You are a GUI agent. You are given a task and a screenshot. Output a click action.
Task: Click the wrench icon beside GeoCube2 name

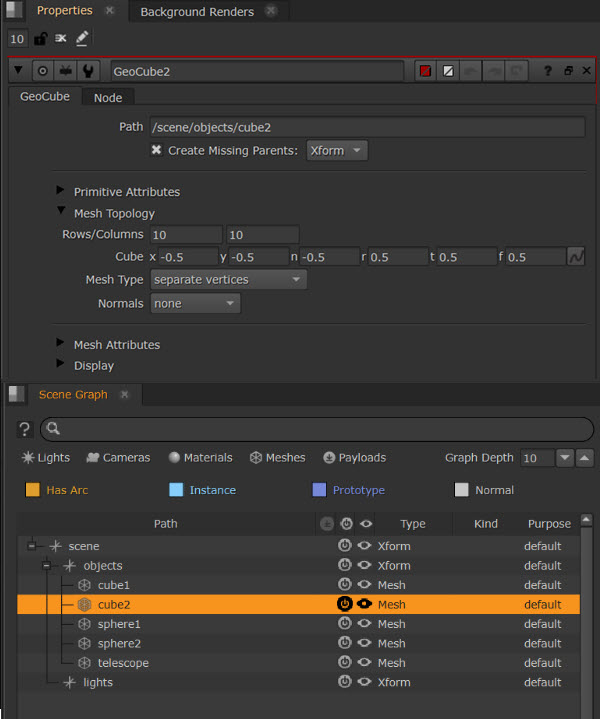click(89, 72)
